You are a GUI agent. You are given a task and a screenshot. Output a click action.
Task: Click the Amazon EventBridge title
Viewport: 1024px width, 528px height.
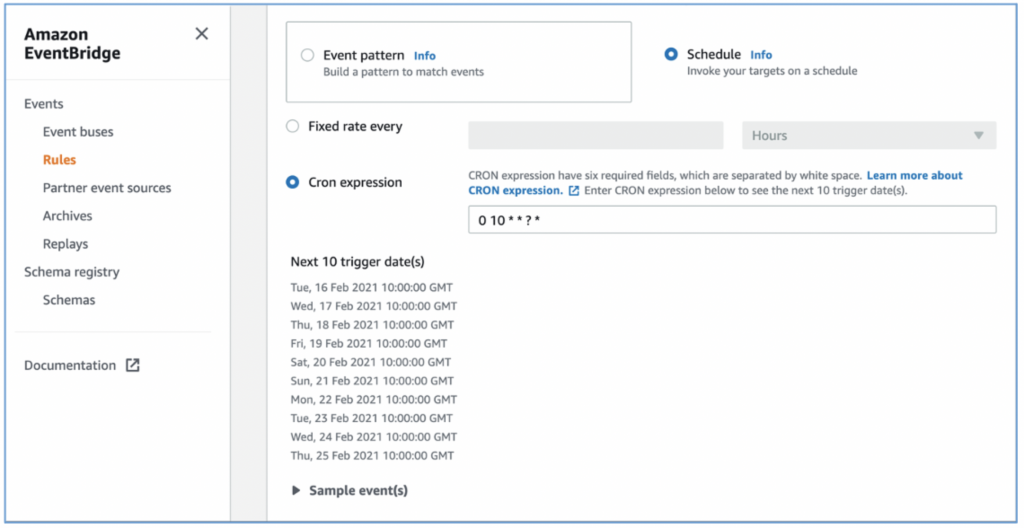point(72,44)
